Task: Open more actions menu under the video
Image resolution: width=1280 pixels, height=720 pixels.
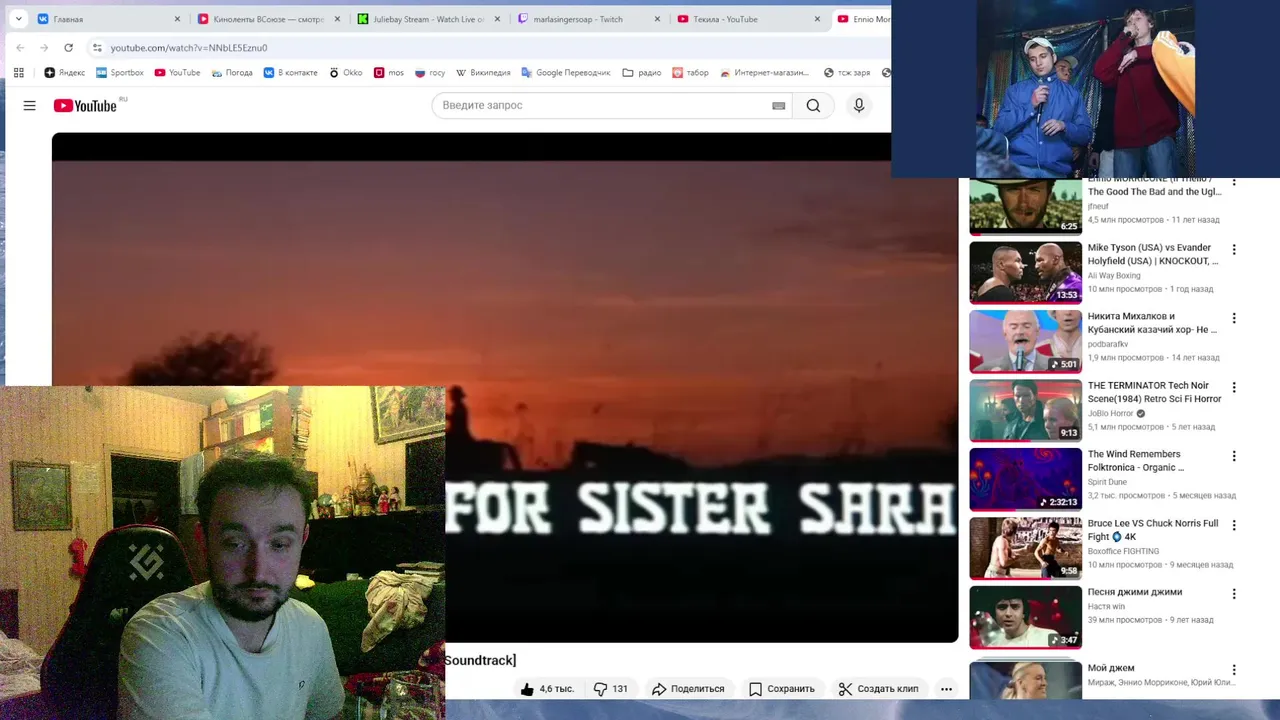Action: [946, 688]
